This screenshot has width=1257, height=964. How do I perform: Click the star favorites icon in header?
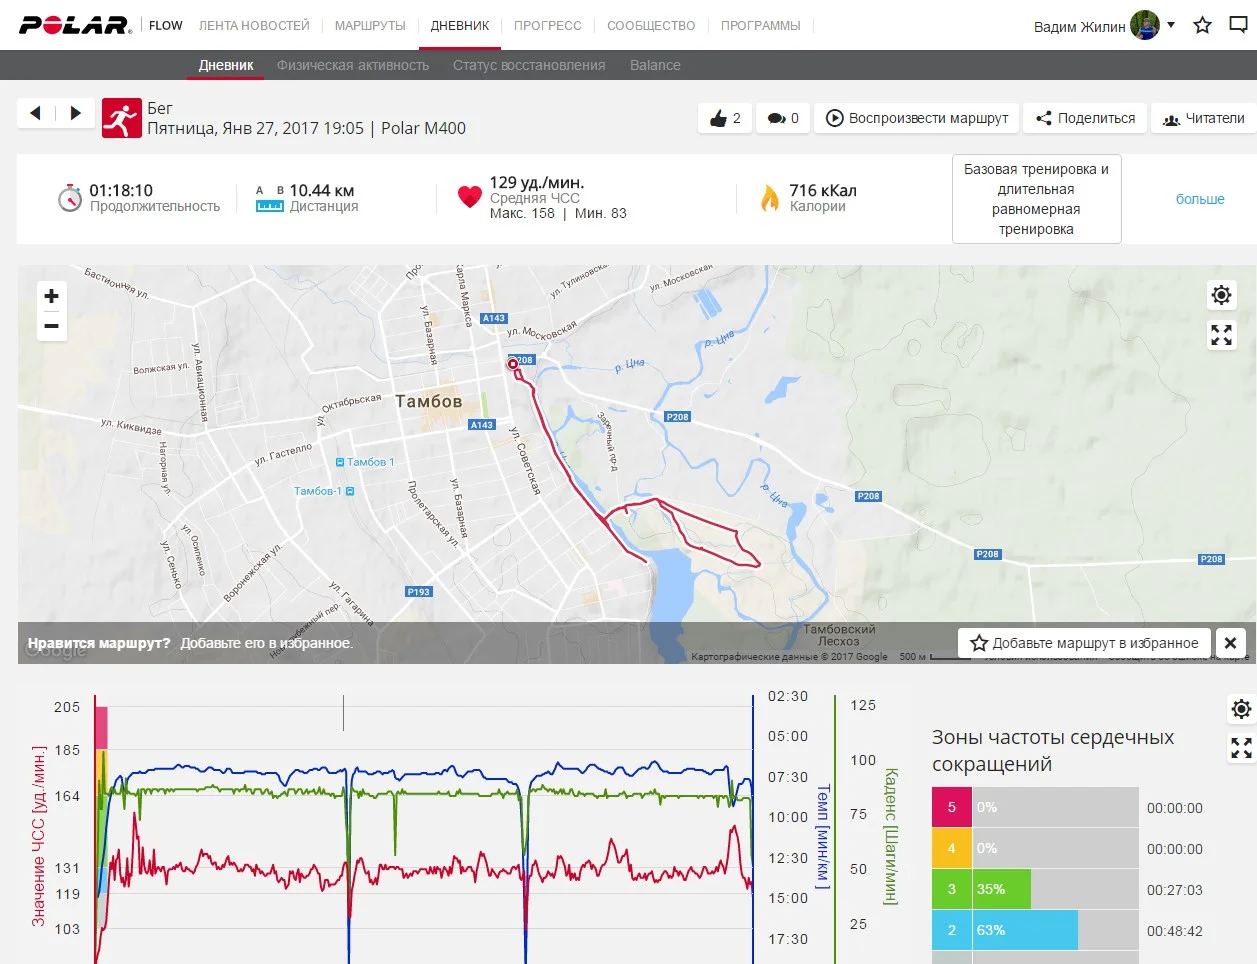[1202, 25]
